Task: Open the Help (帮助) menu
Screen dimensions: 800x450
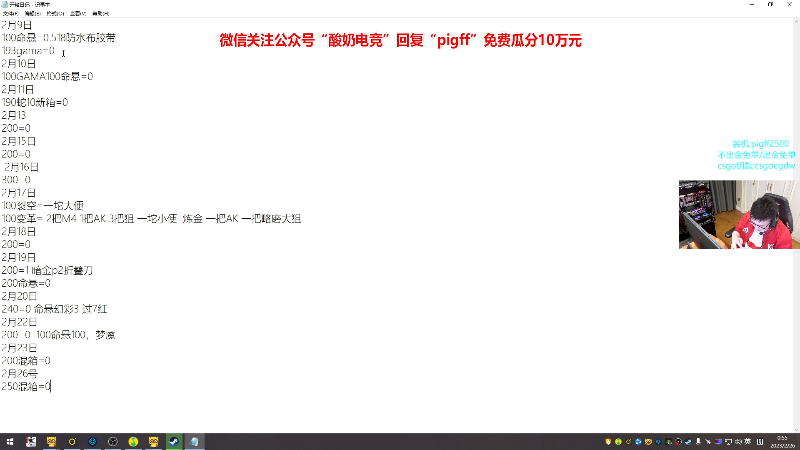Action: click(x=101, y=13)
